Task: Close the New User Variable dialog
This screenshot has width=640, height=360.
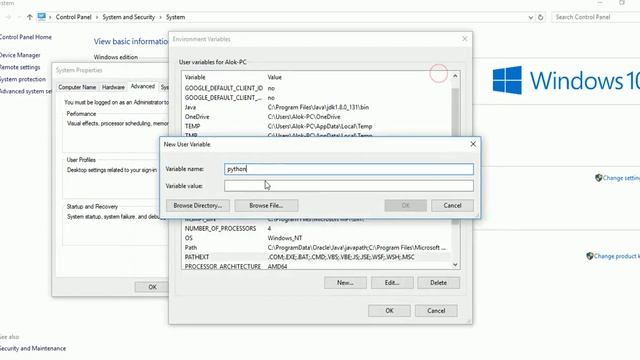Action: [473, 144]
